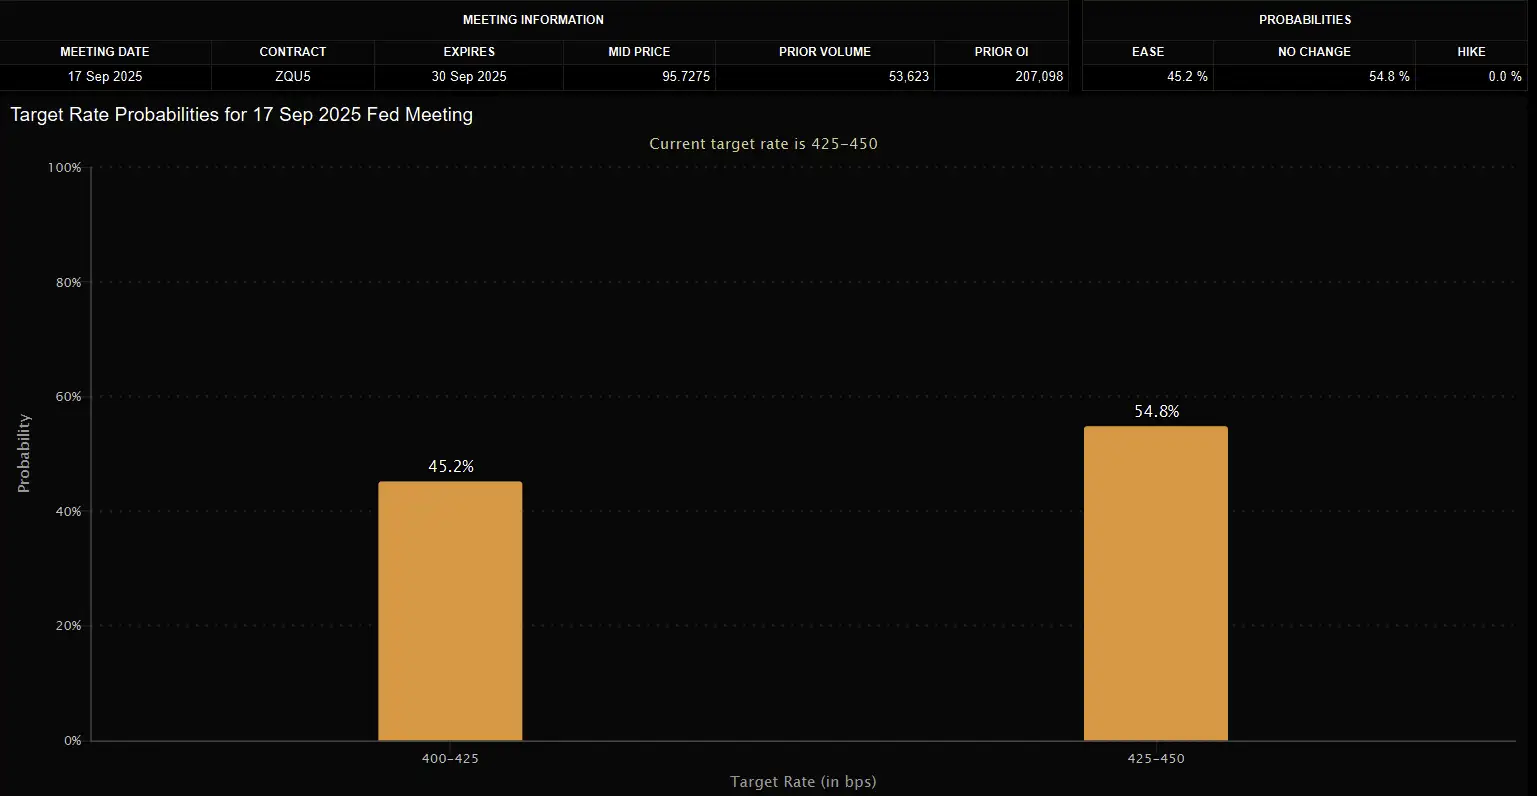The image size is (1537, 796).
Task: Click the NO CHANGE probability header
Action: point(1314,52)
